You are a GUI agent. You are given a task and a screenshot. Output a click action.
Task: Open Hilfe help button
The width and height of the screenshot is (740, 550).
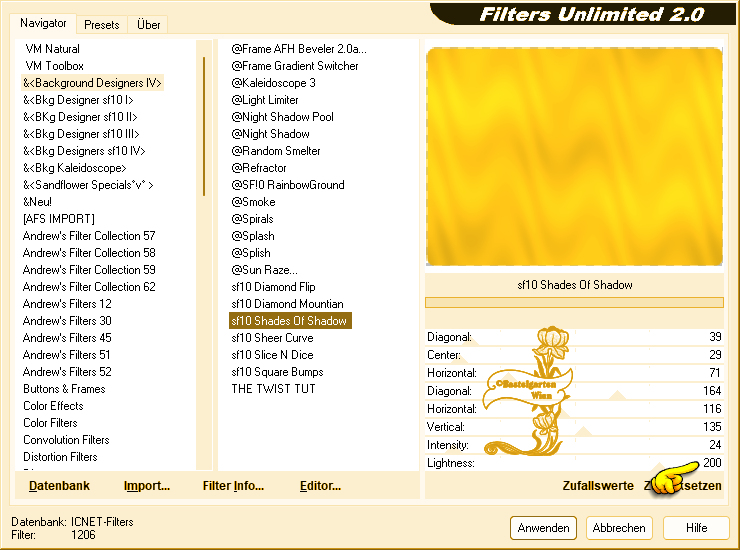coord(696,527)
